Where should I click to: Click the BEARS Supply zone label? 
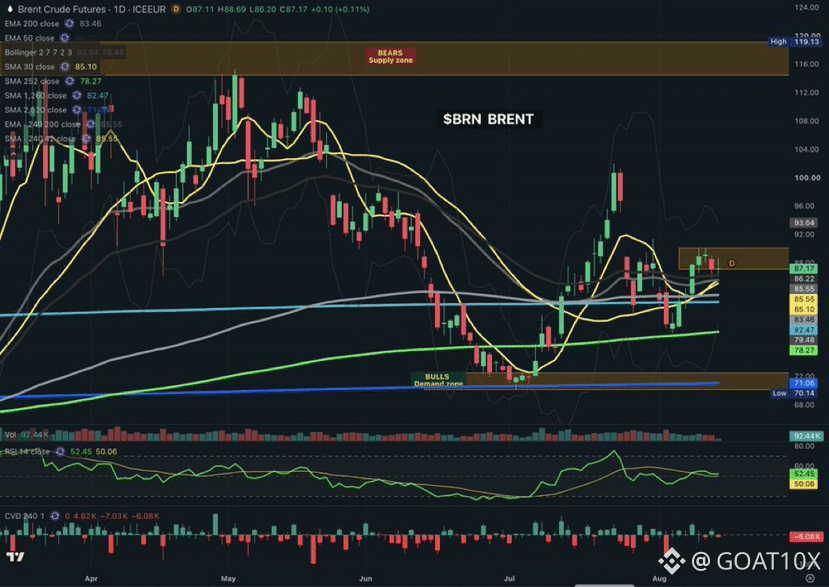pyautogui.click(x=390, y=57)
